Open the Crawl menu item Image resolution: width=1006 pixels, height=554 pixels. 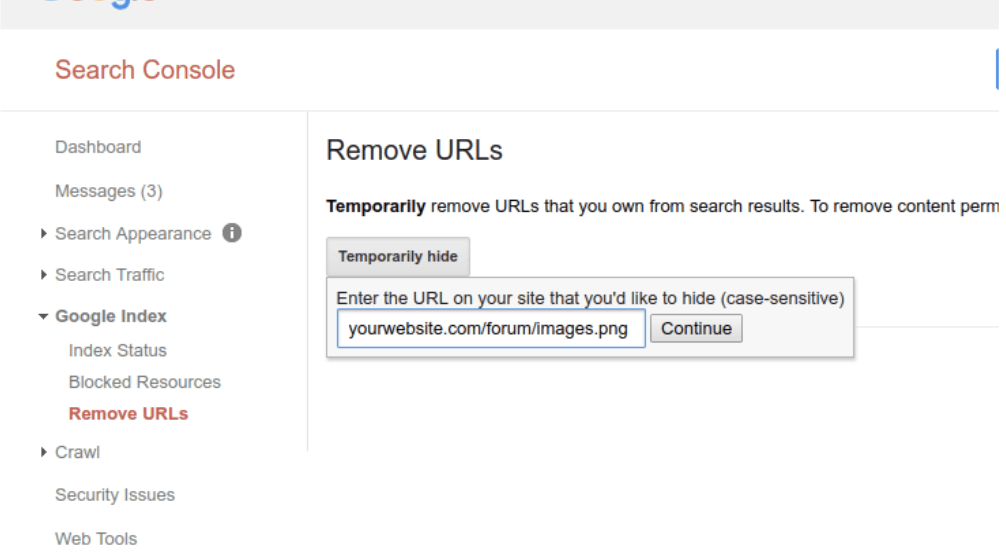point(78,453)
